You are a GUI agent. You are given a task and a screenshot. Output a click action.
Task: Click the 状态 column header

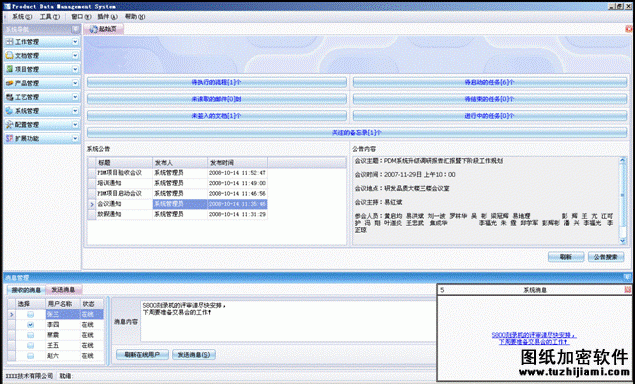(x=92, y=304)
